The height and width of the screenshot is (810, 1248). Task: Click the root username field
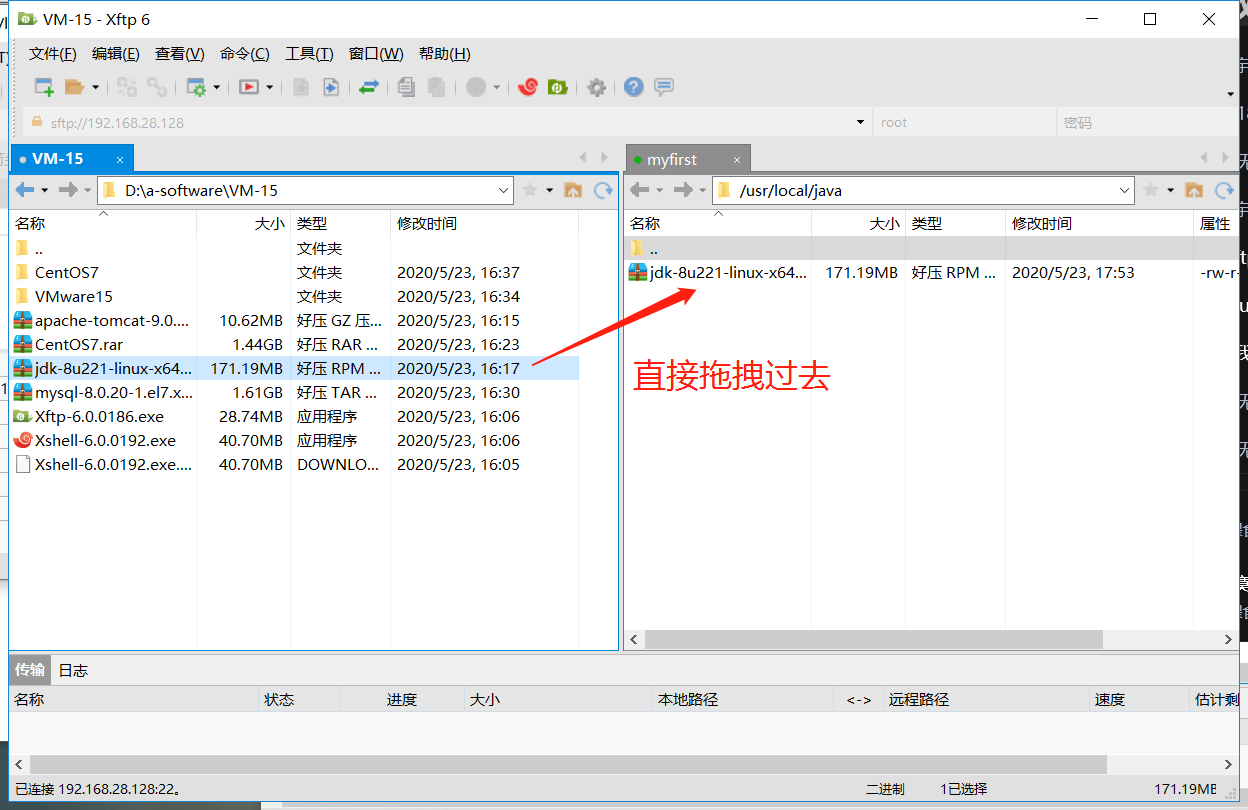coord(964,122)
